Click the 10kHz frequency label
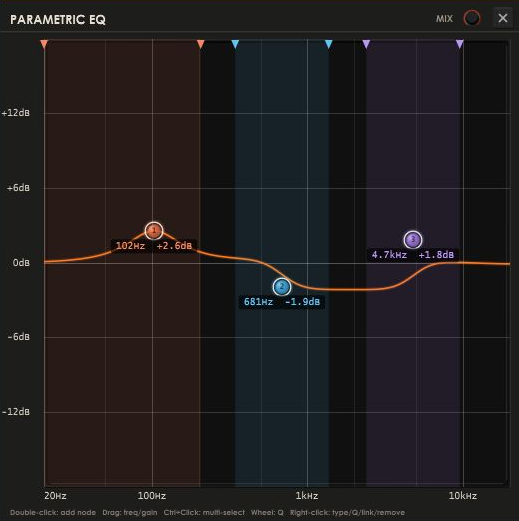519x521 pixels. pyautogui.click(x=463, y=496)
